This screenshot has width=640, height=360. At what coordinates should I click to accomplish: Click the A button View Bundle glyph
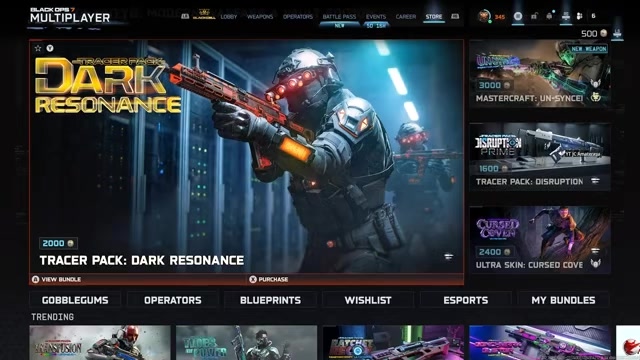coord(36,279)
